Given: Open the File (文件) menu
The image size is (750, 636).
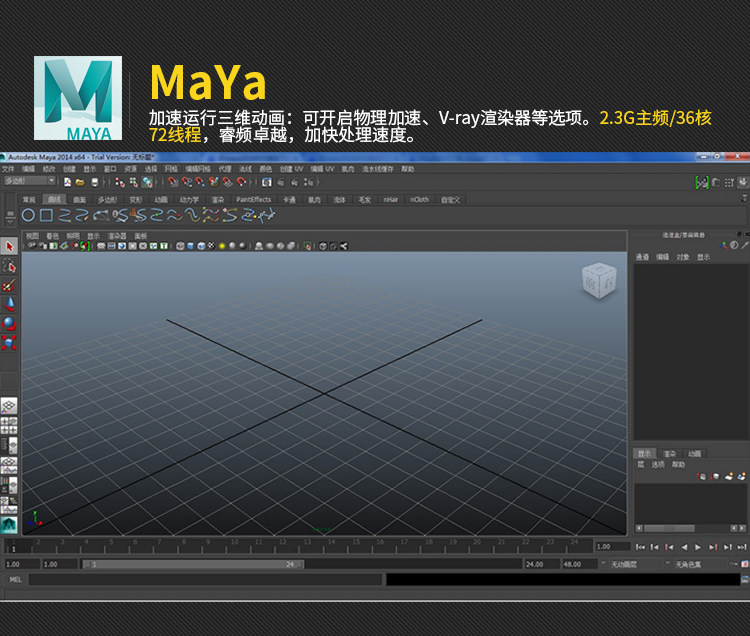Looking at the screenshot, I should 8,169.
